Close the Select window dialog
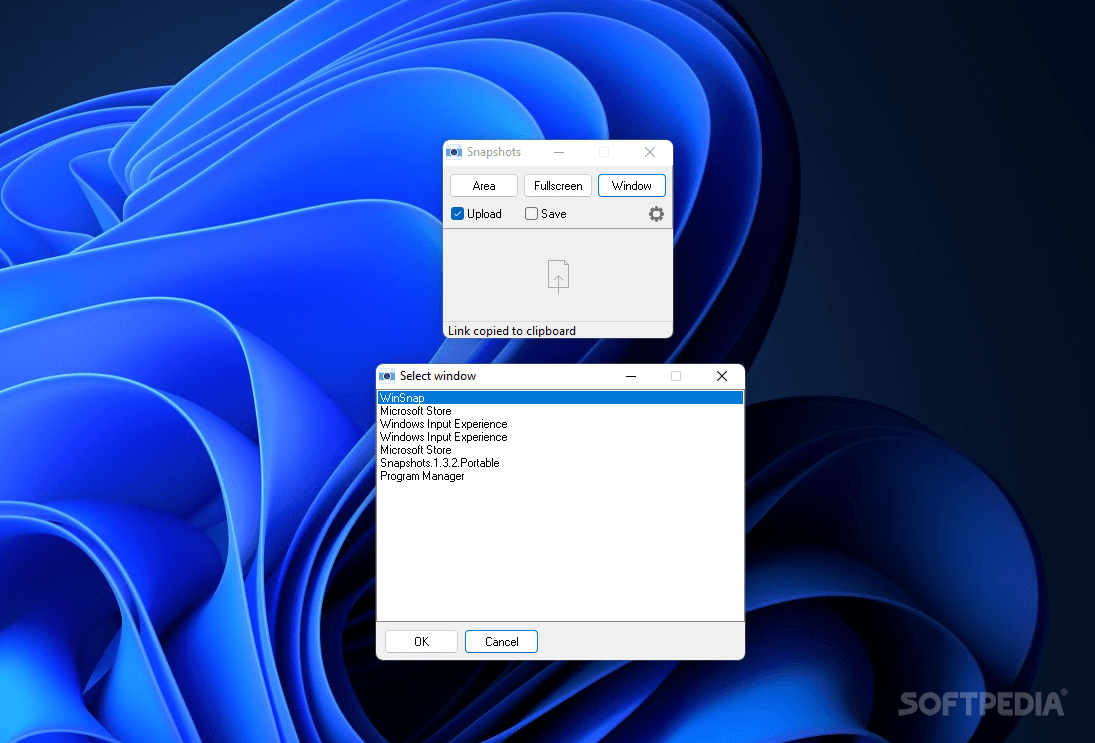Viewport: 1095px width, 743px height. (x=722, y=376)
